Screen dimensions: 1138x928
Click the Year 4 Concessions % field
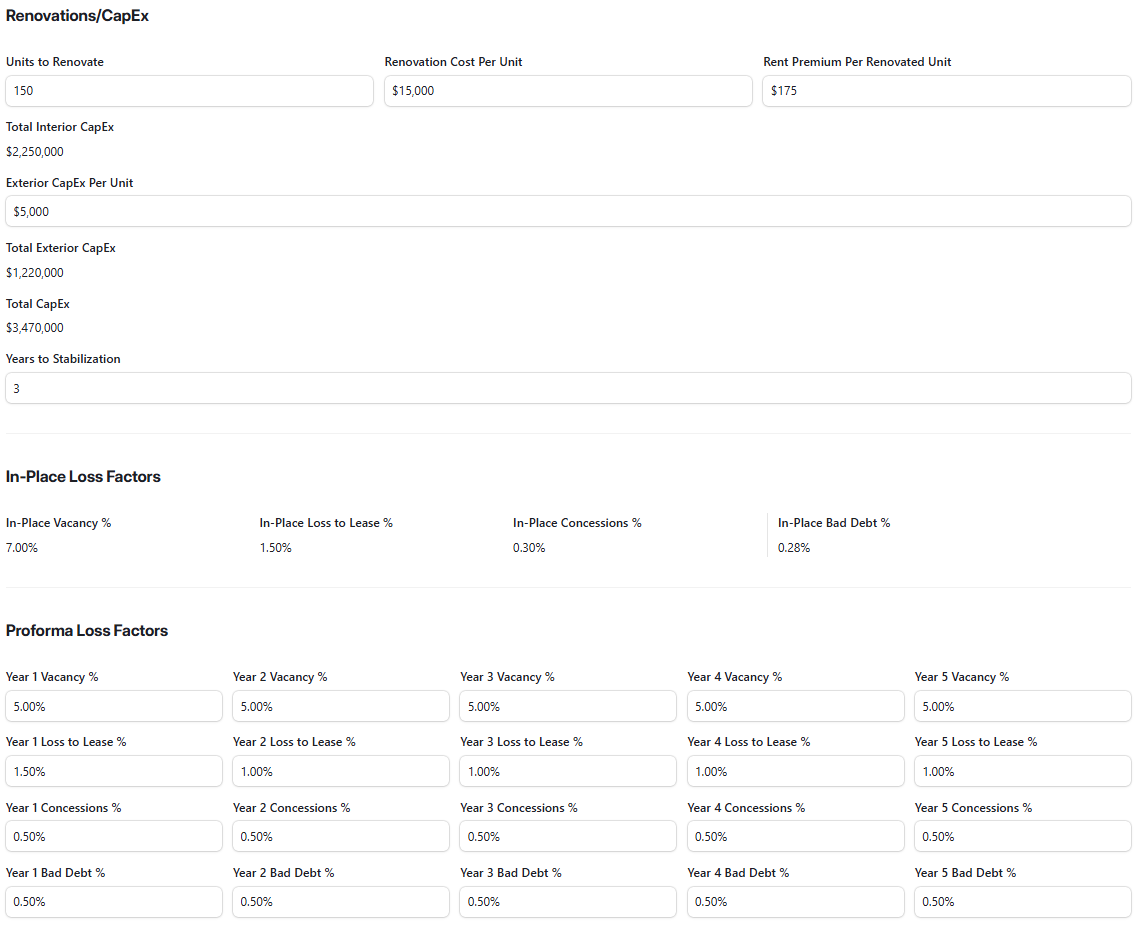795,836
